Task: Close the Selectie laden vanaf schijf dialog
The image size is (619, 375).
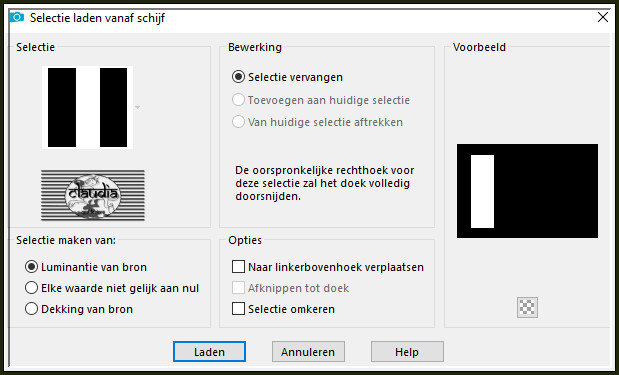Action: (602, 17)
